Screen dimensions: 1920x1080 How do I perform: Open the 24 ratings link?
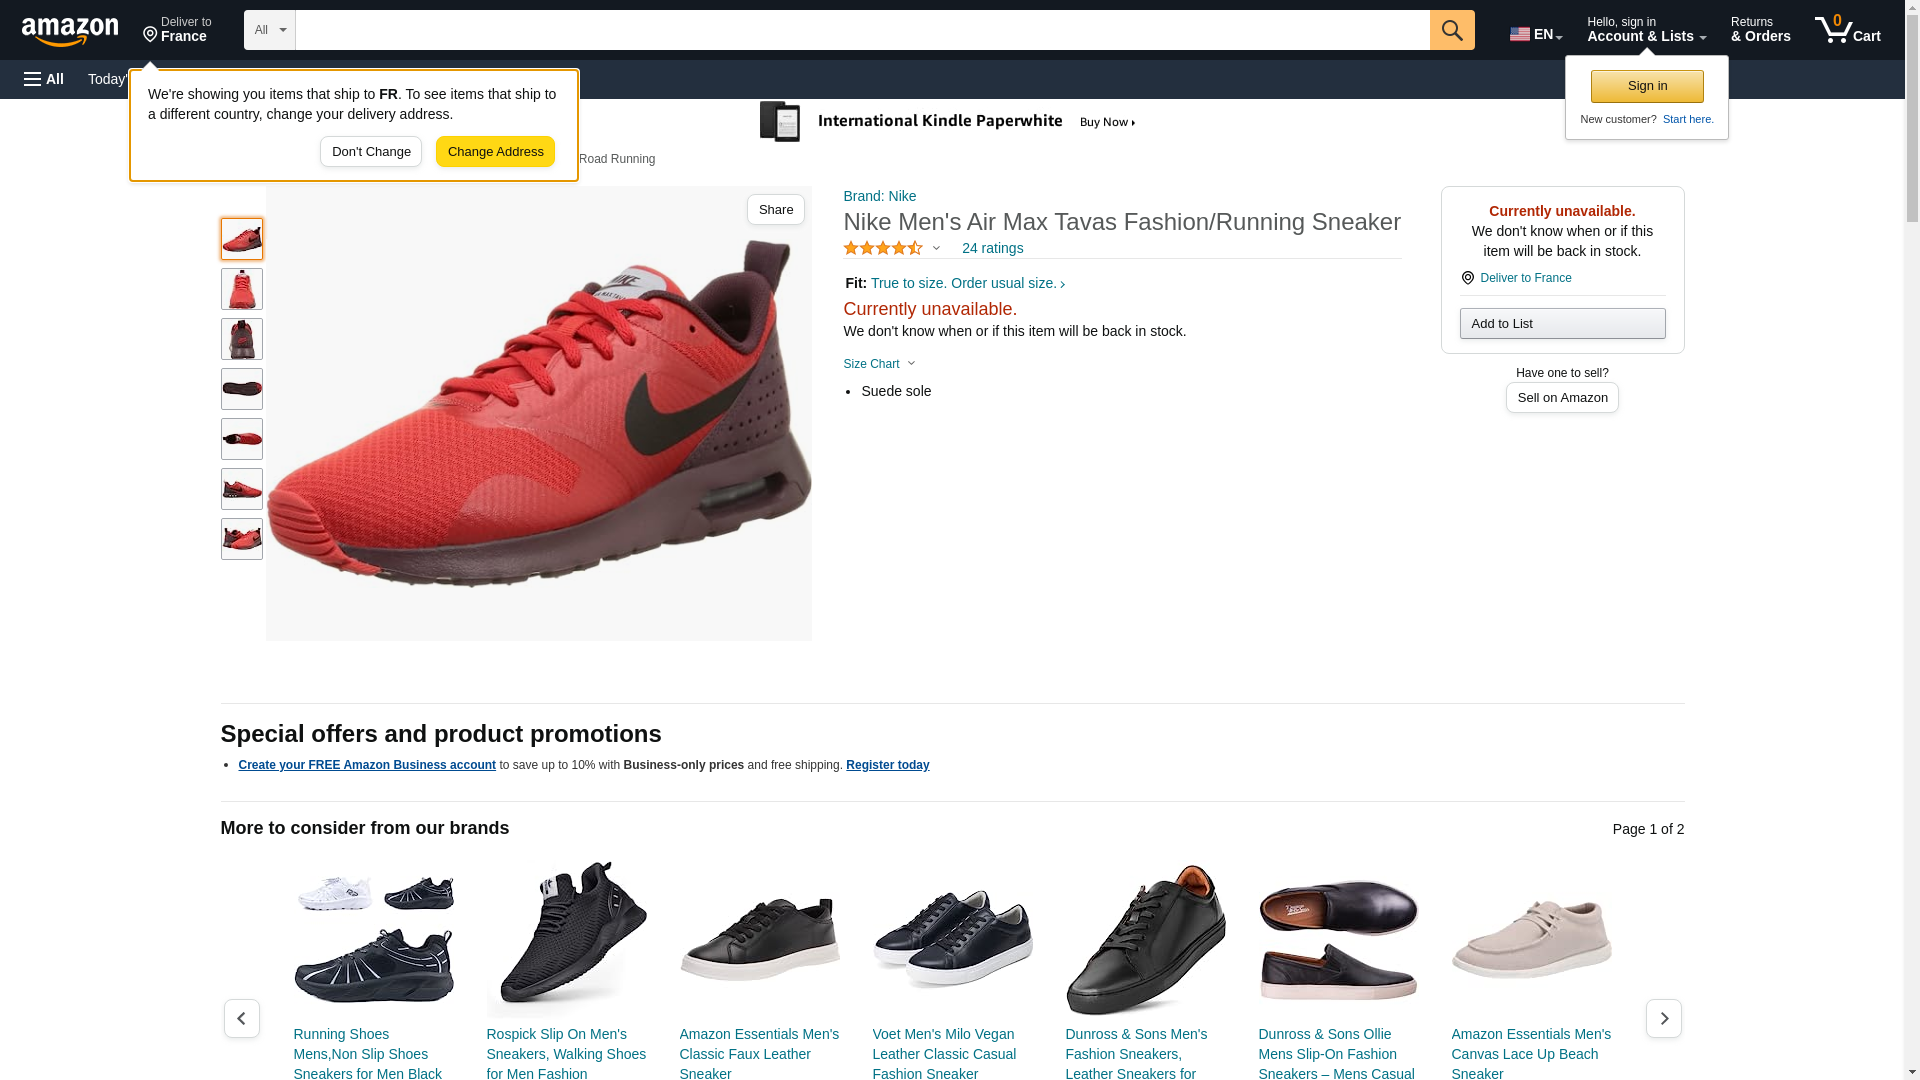tap(992, 248)
